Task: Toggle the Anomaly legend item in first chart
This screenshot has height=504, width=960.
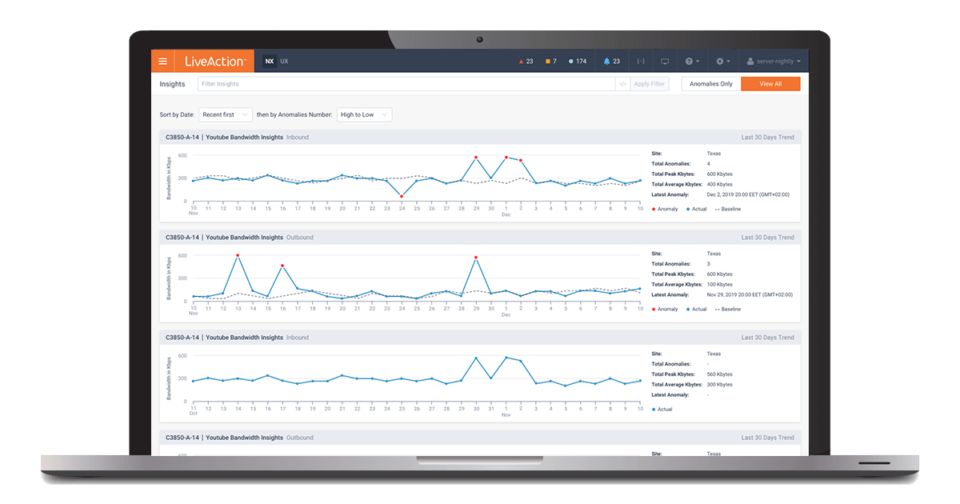Action: point(666,209)
